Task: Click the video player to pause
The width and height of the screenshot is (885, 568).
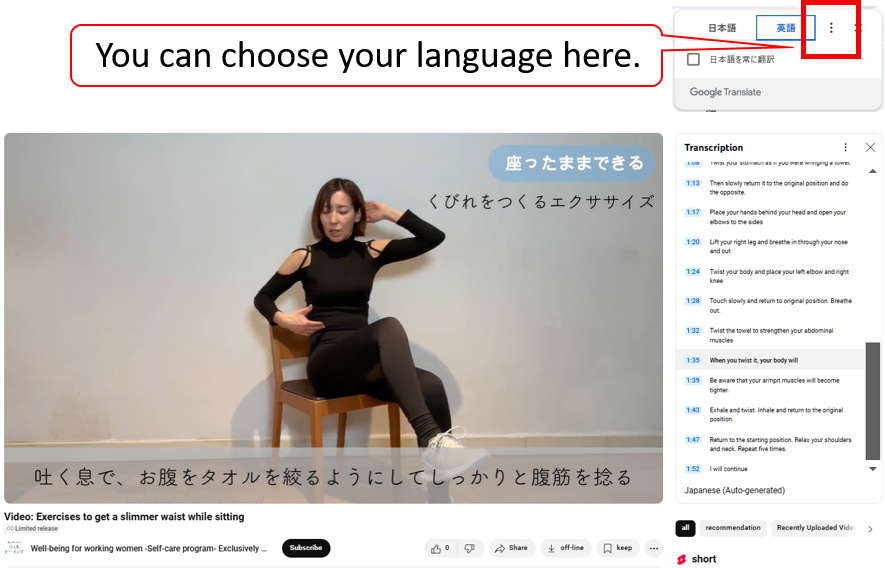Action: [333, 318]
